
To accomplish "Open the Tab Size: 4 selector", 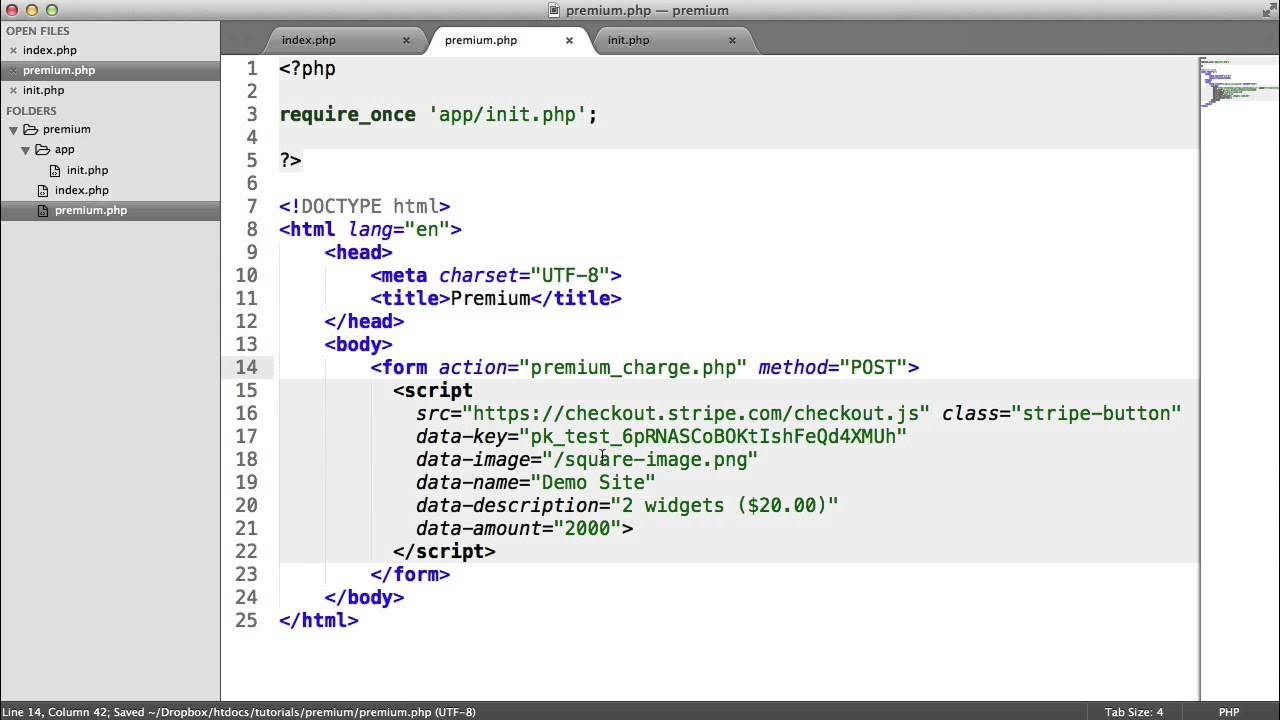I will tap(1134, 712).
